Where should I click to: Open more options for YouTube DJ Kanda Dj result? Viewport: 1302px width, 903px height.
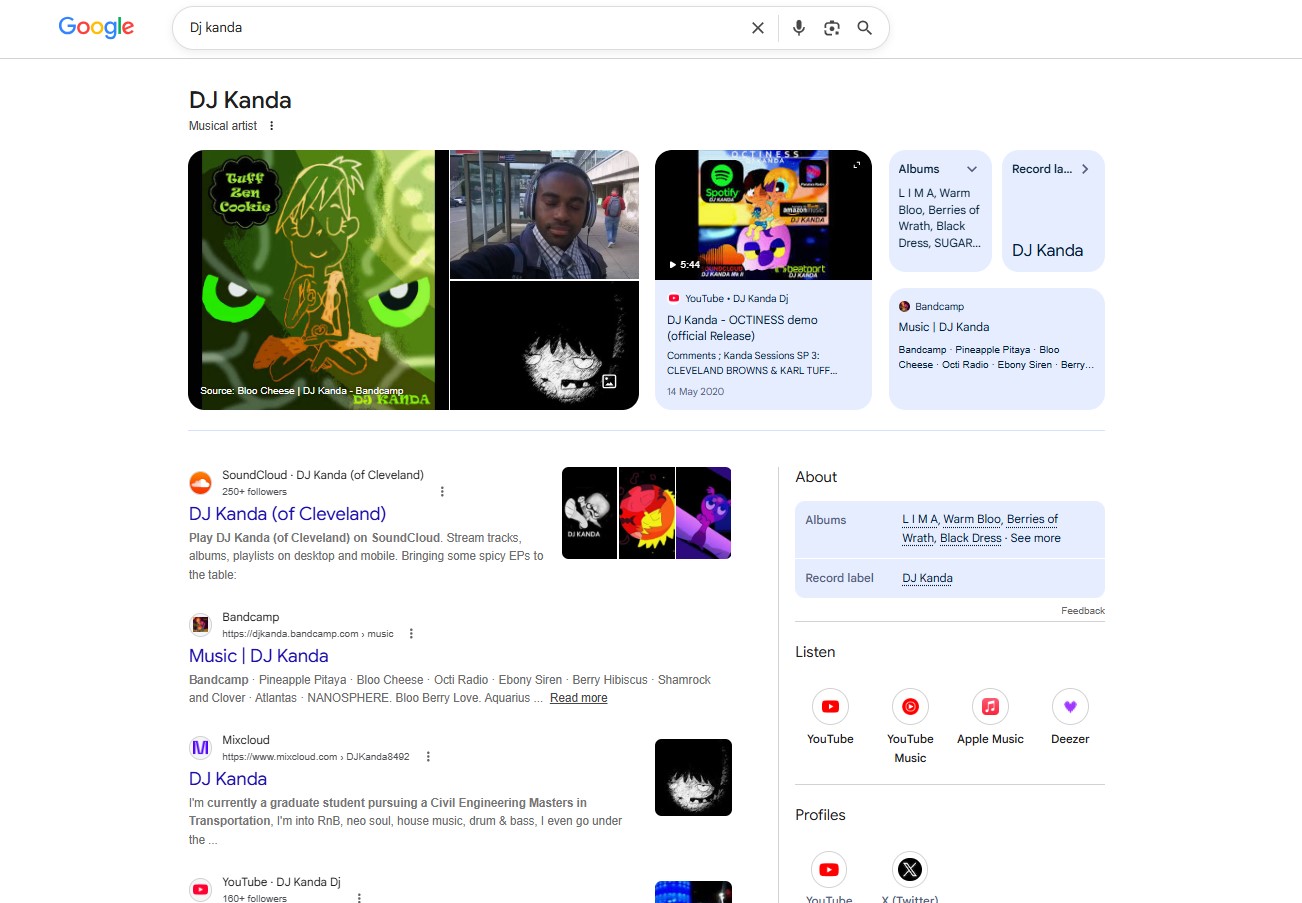(x=359, y=898)
